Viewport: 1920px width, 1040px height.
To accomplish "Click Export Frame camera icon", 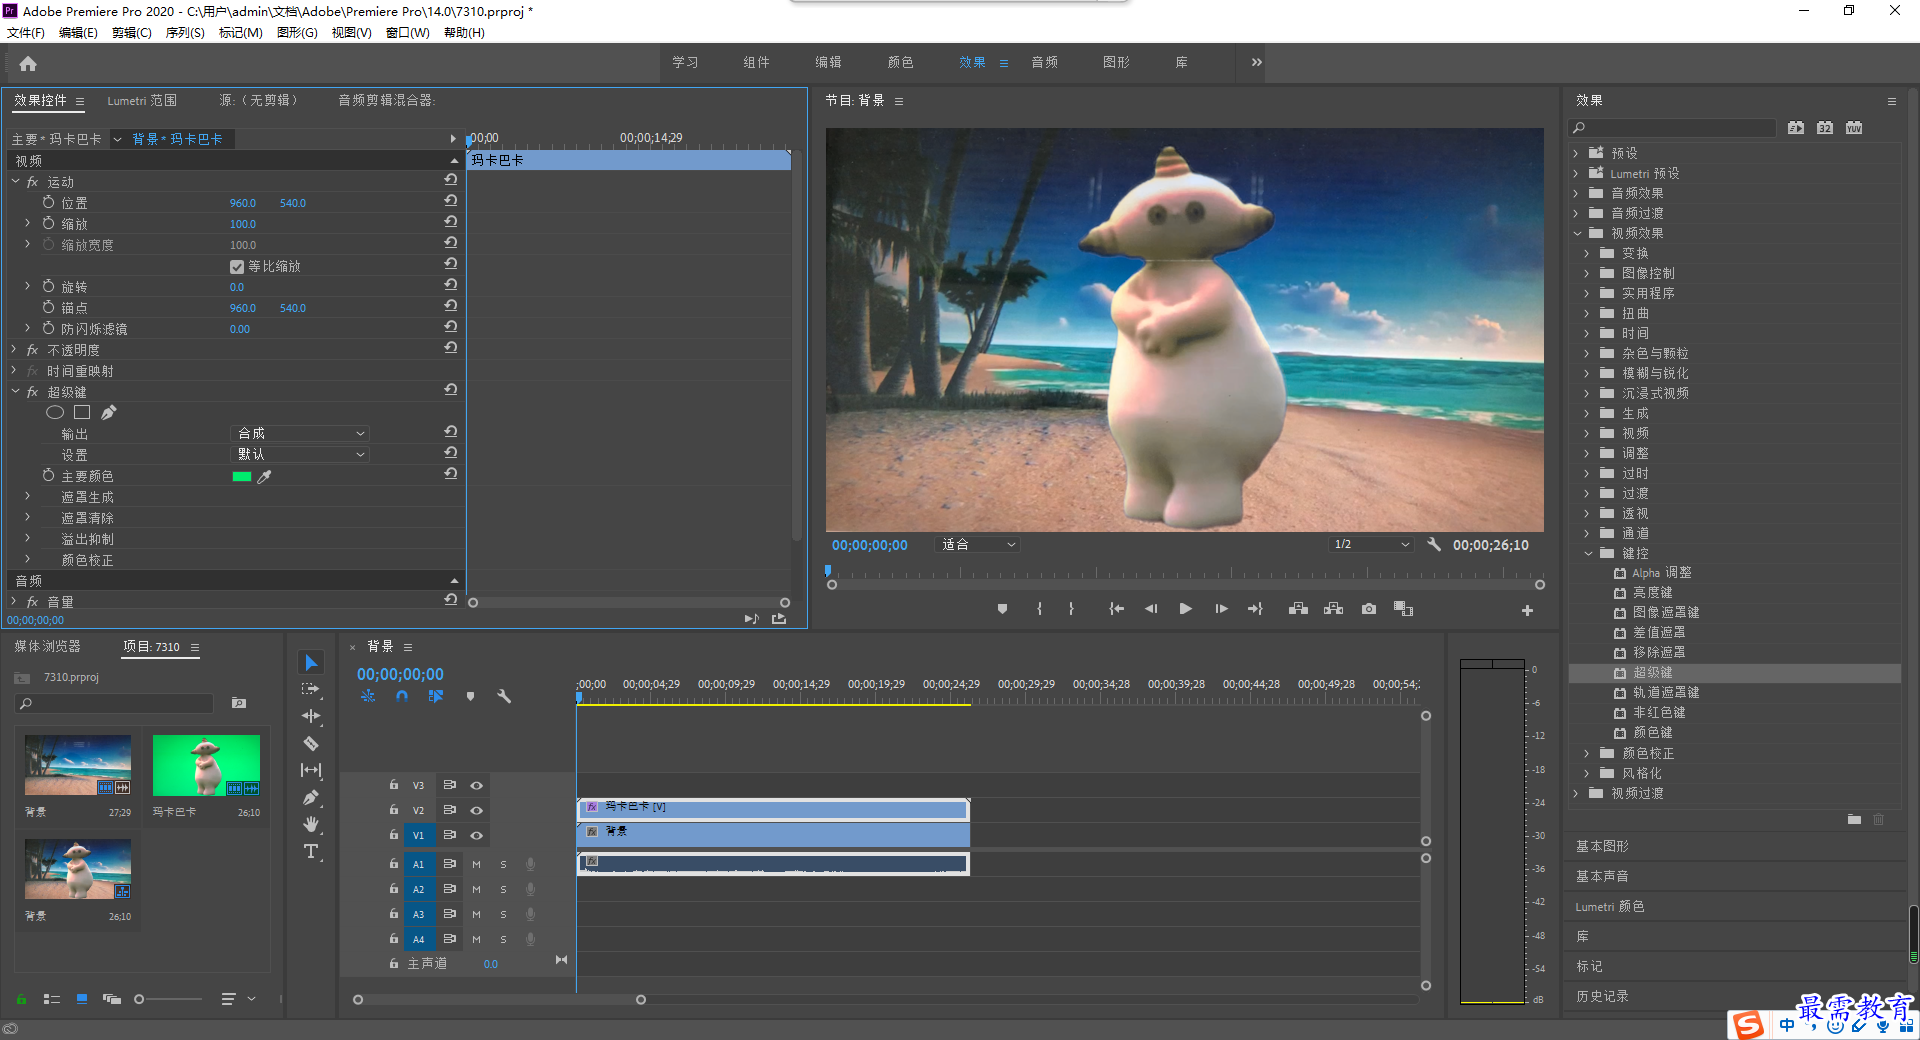I will pos(1369,609).
